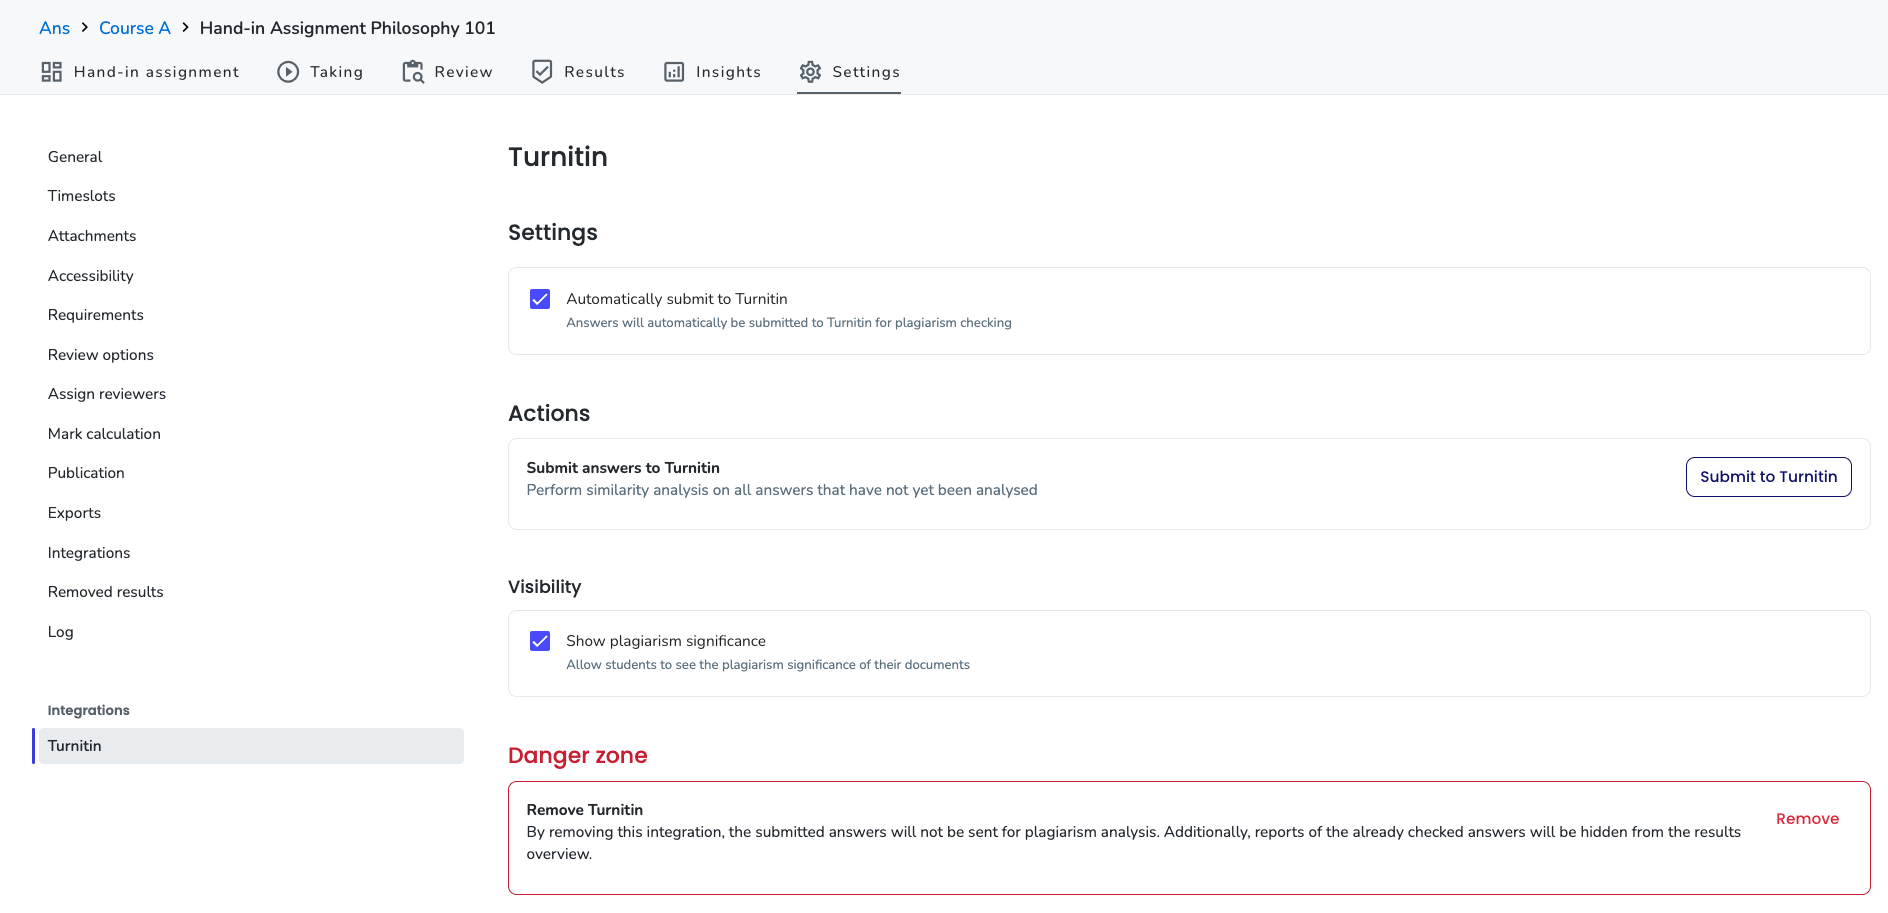Toggle Show plagiarism significance checkbox
1888x913 pixels.
(540, 641)
